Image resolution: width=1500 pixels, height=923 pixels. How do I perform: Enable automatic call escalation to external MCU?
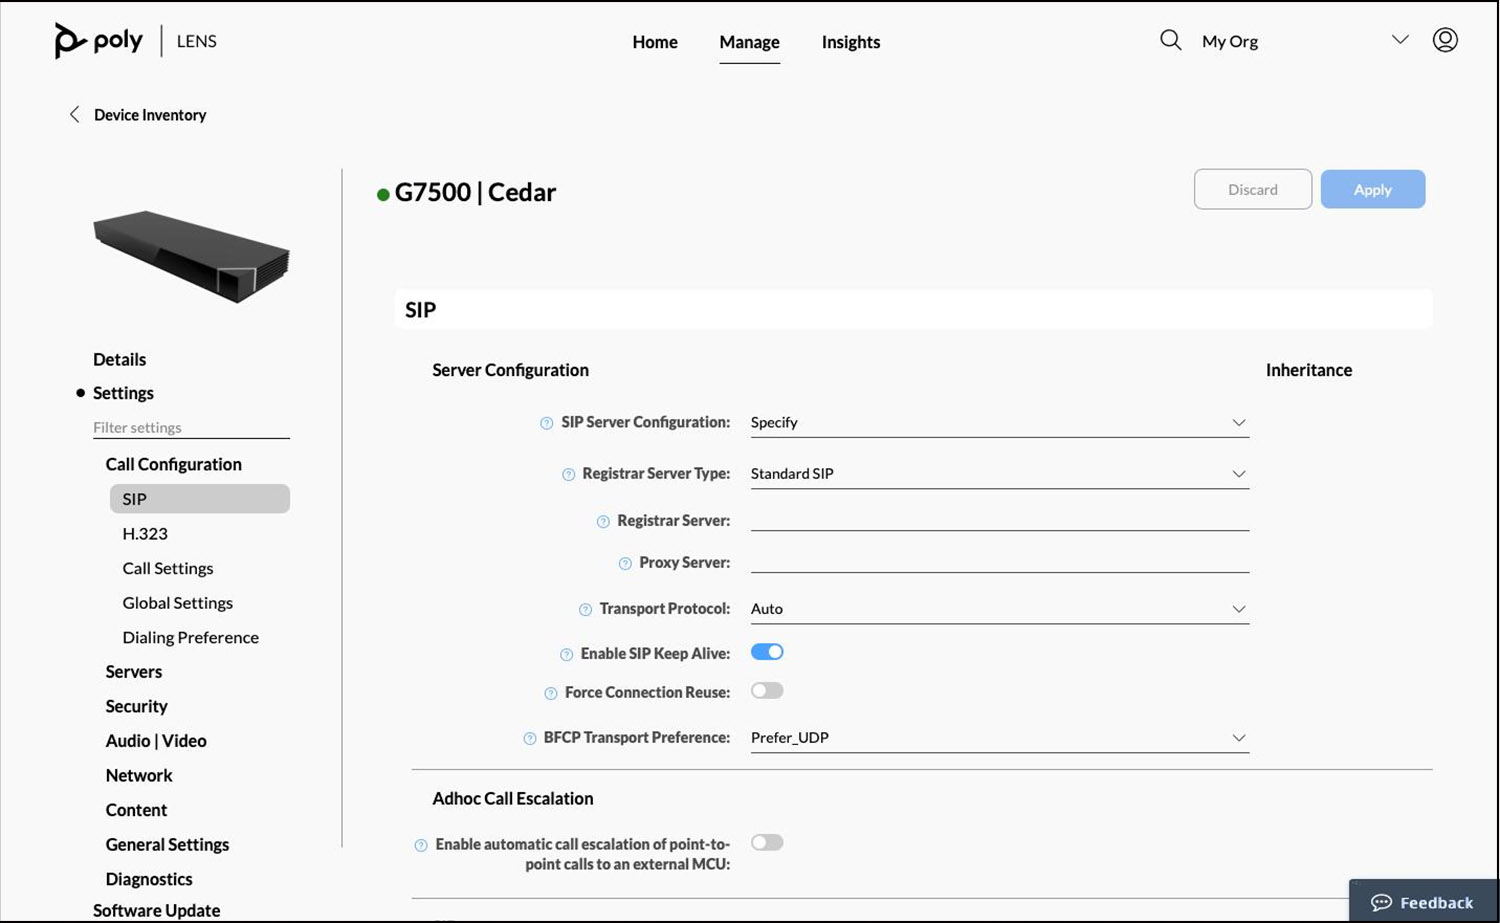(x=767, y=842)
